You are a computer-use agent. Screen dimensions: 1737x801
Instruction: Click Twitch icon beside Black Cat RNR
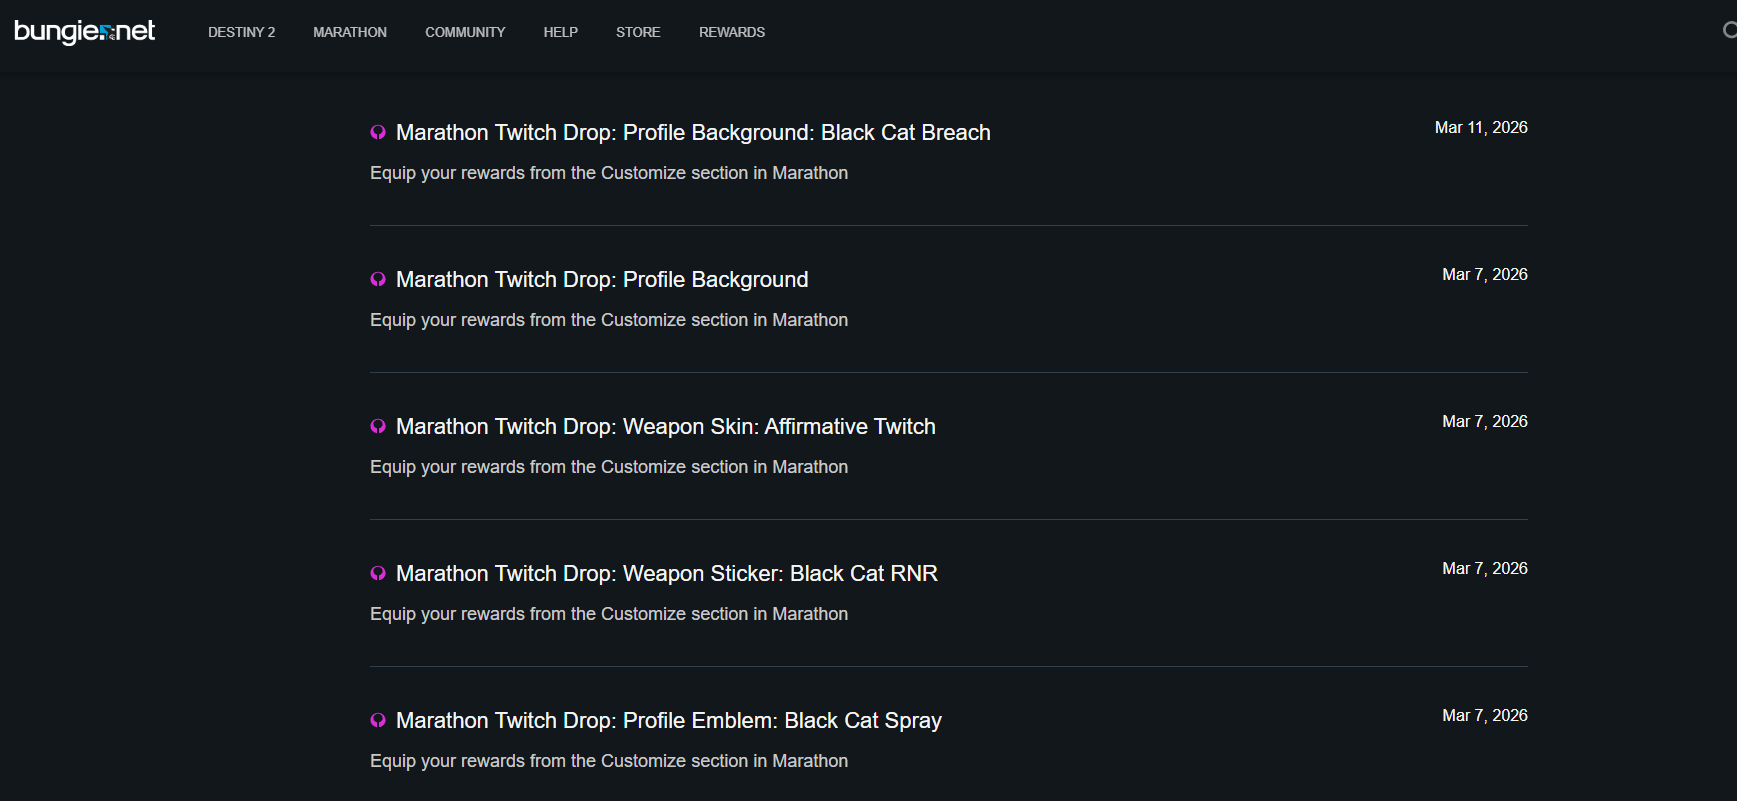(x=378, y=574)
